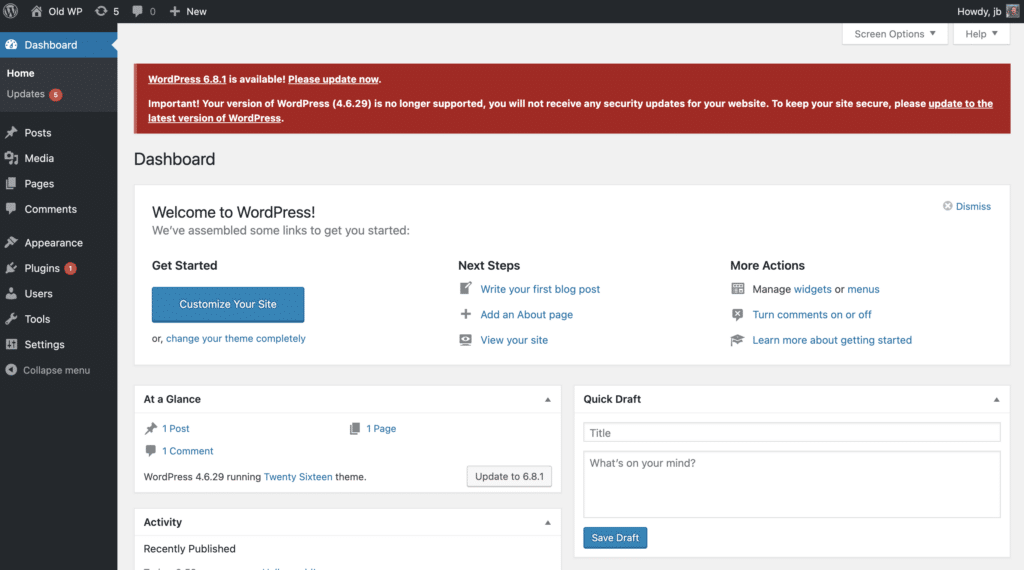Focus the What's on your mind text area

[x=792, y=484]
